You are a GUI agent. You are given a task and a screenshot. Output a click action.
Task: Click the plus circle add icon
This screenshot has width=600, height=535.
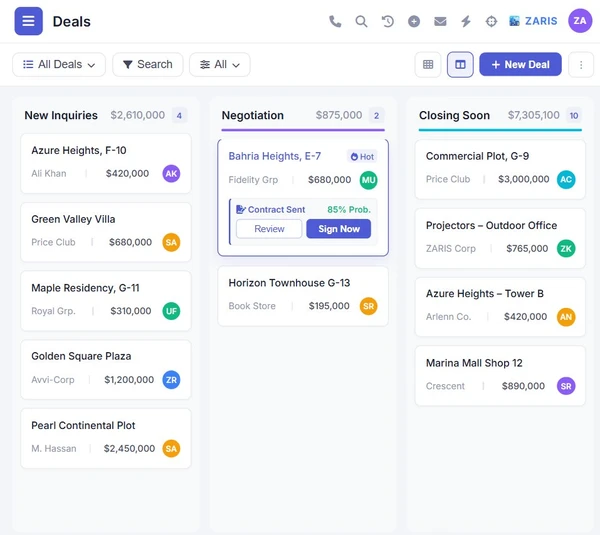[x=414, y=21]
